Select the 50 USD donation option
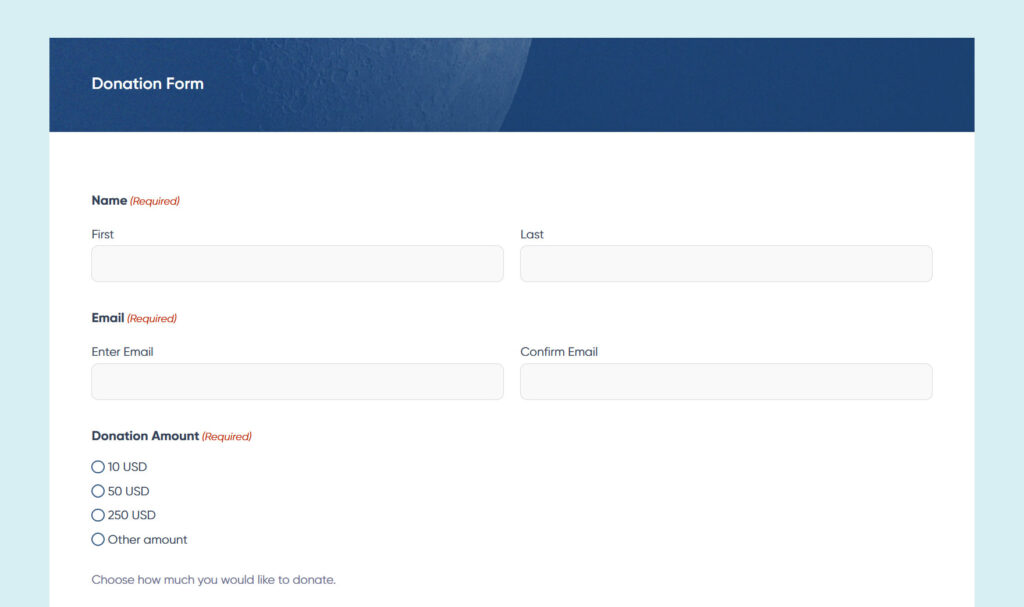 pos(97,491)
